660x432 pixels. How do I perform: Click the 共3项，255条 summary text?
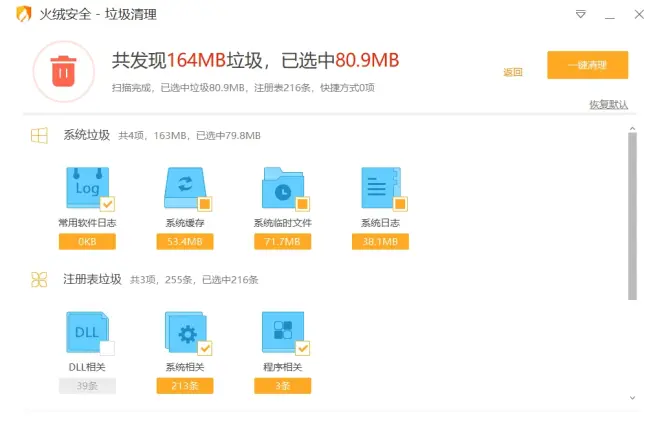pos(194,280)
